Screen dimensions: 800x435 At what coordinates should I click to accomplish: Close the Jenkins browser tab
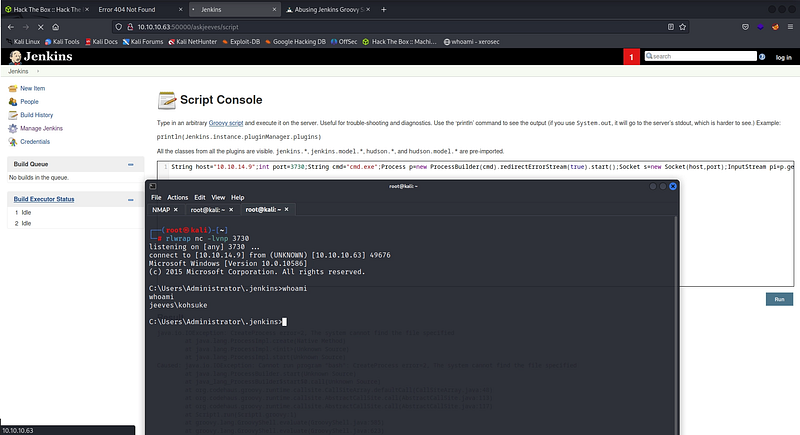pos(274,9)
